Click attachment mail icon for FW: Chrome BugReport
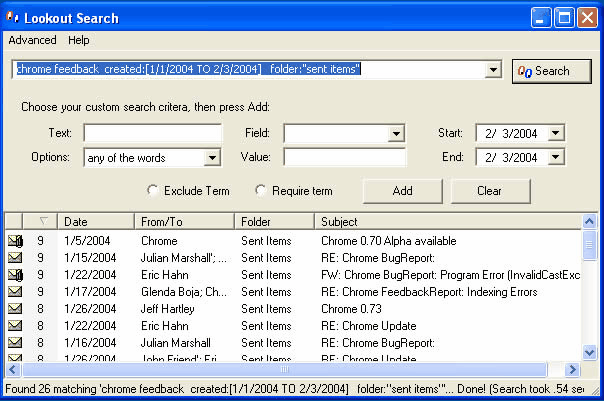 [15, 275]
